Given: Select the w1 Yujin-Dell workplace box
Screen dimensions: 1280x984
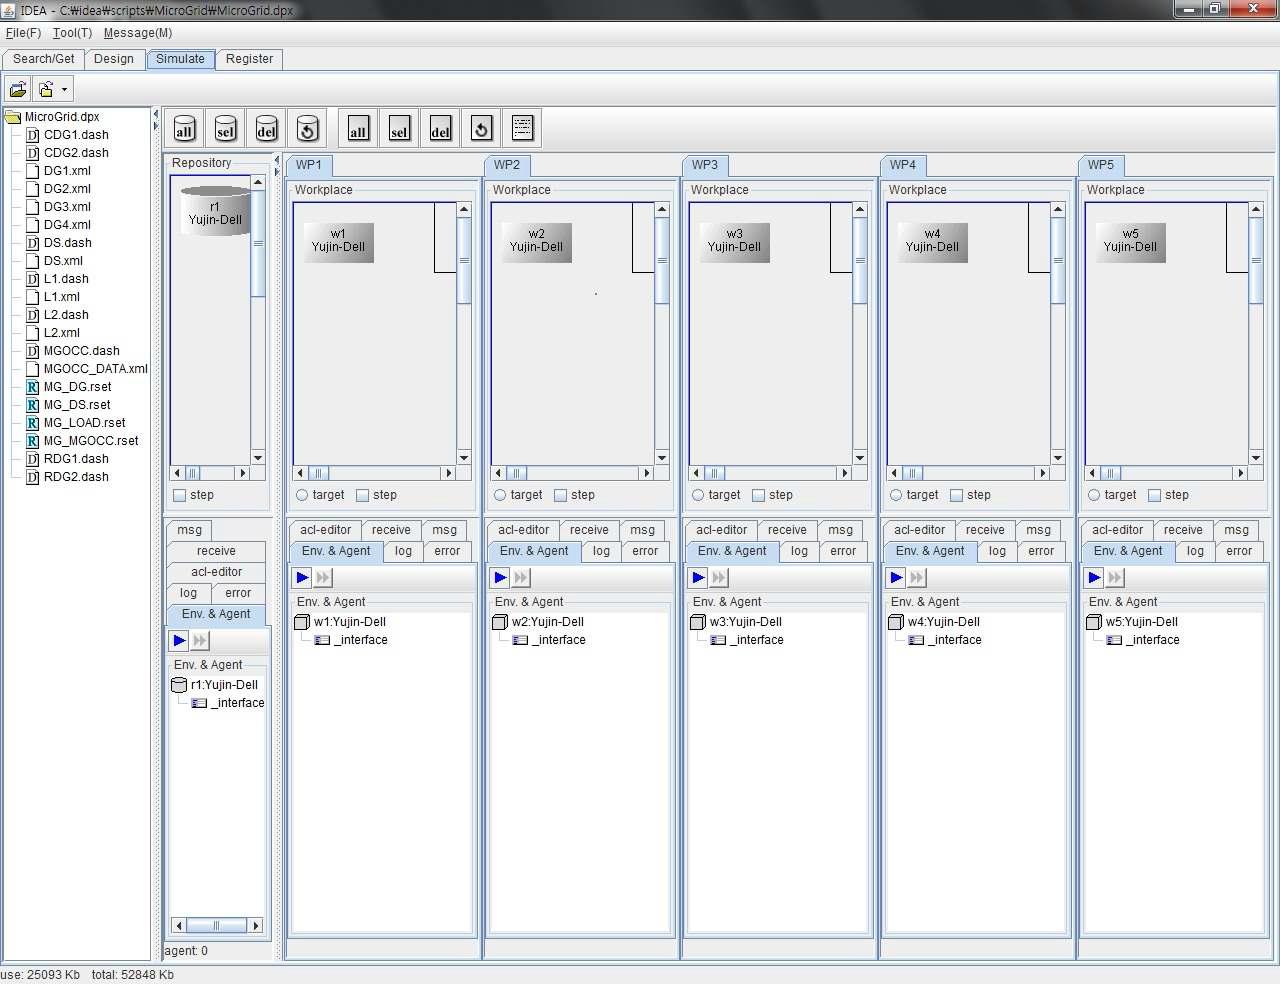Looking at the screenshot, I should tap(338, 243).
